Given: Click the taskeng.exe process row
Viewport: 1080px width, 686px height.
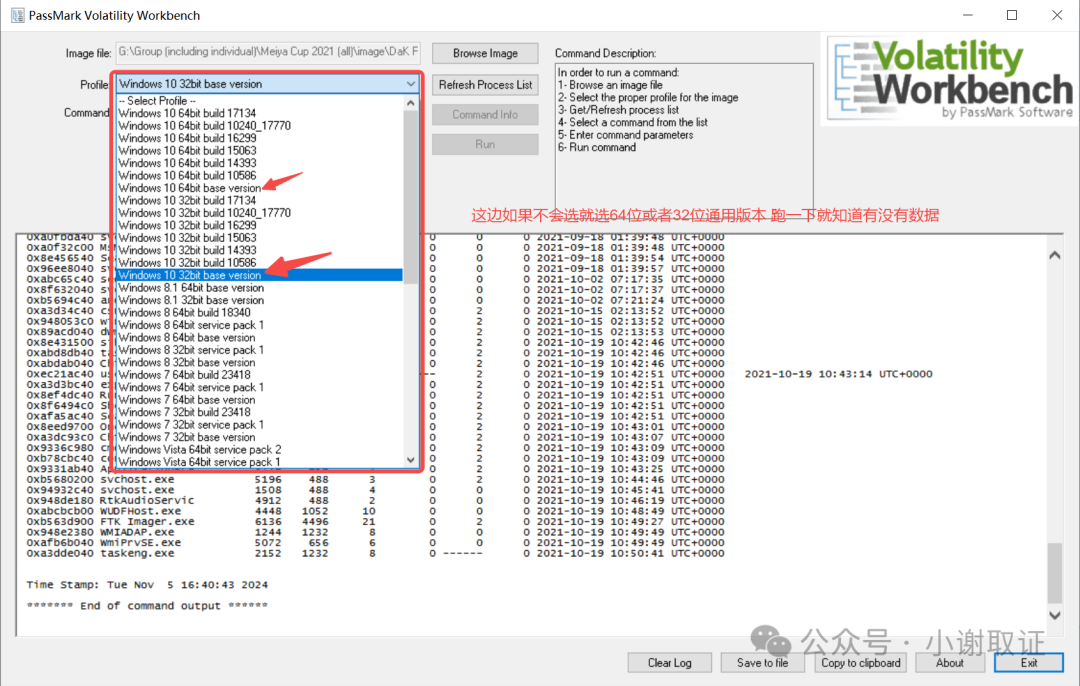Looking at the screenshot, I should [375, 553].
